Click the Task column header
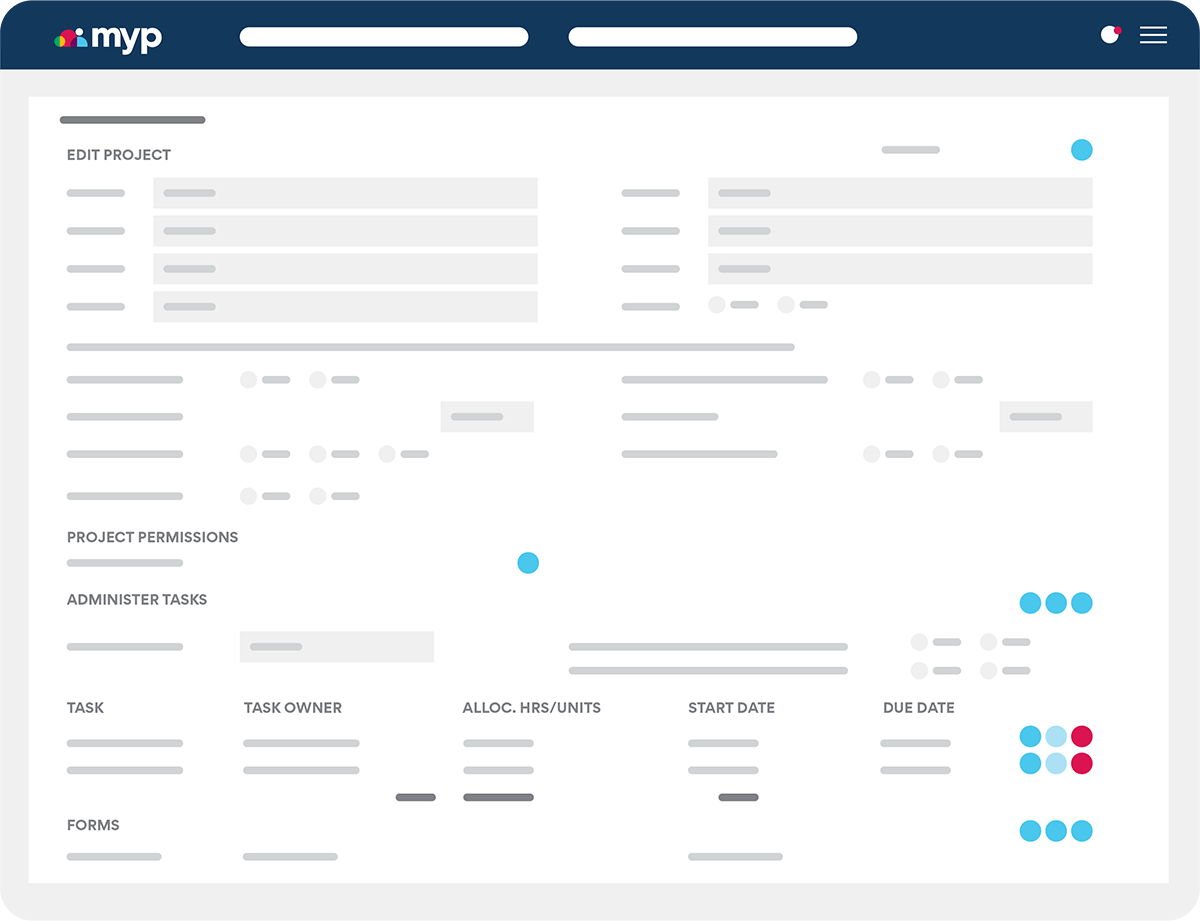This screenshot has height=921, width=1200. point(86,708)
